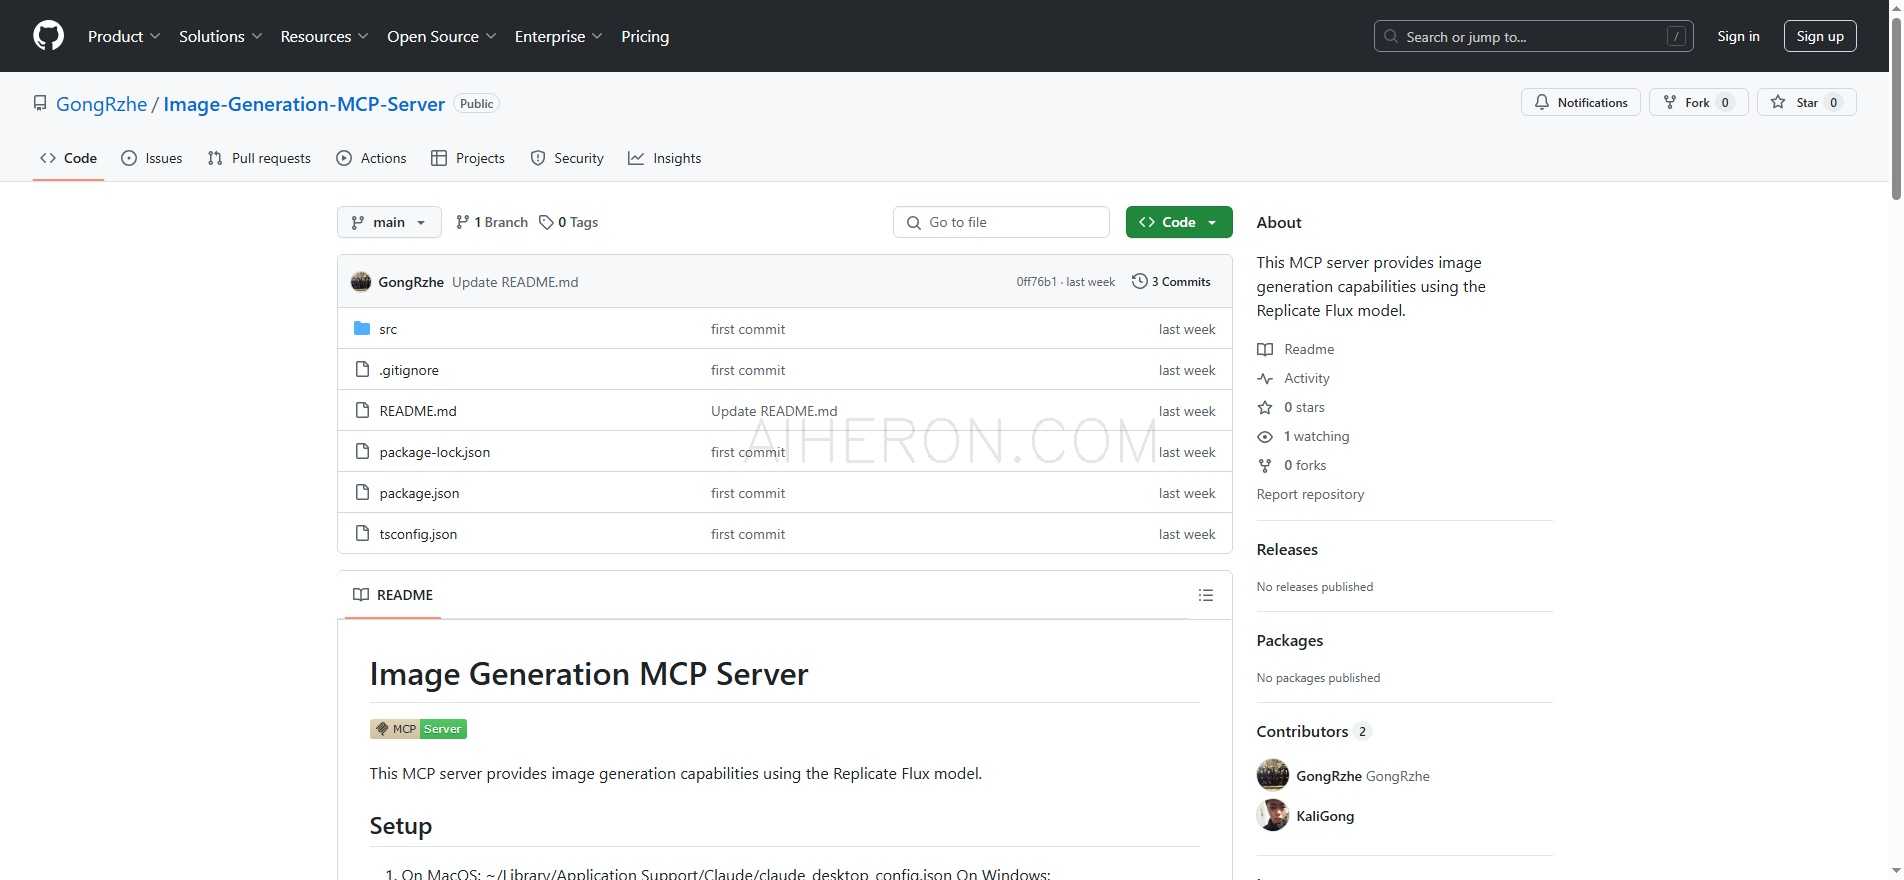Click the .gitignore file icon

click(x=362, y=369)
